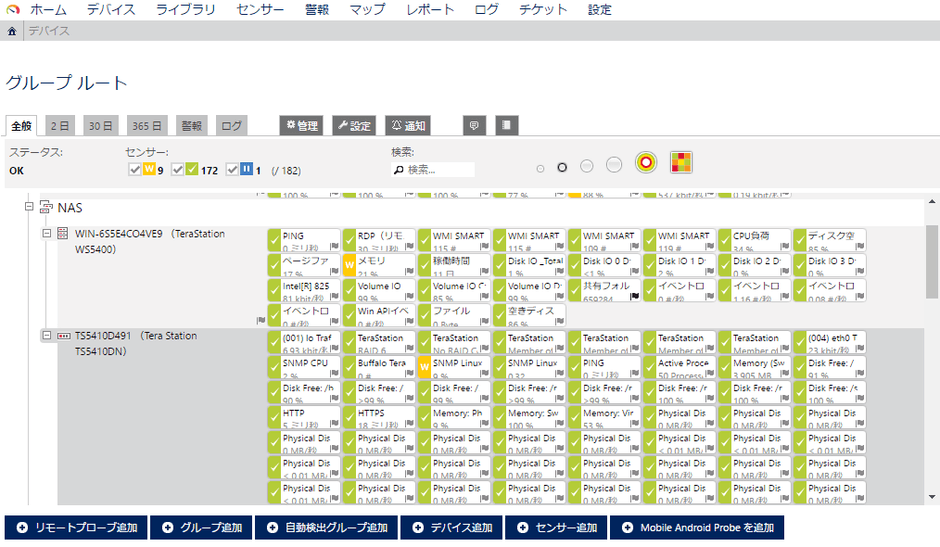
Task: Click the WIN-6S5E4CO4VE9 server device icon
Action: click(x=62, y=234)
